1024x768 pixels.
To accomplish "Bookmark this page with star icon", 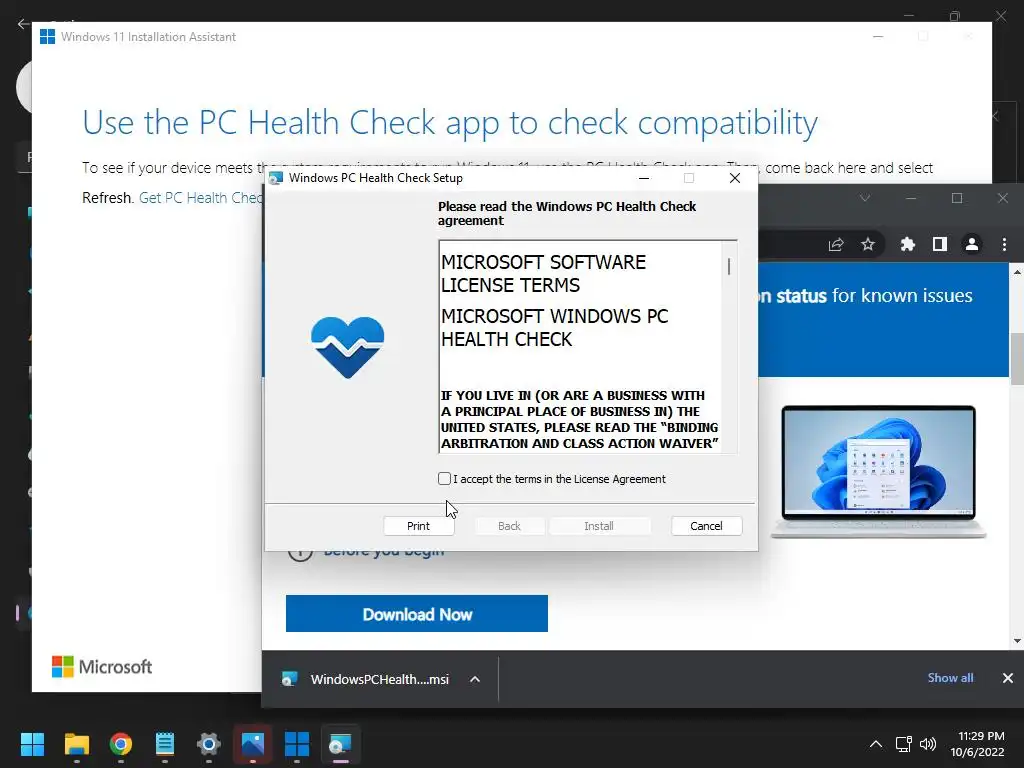I will click(x=867, y=244).
